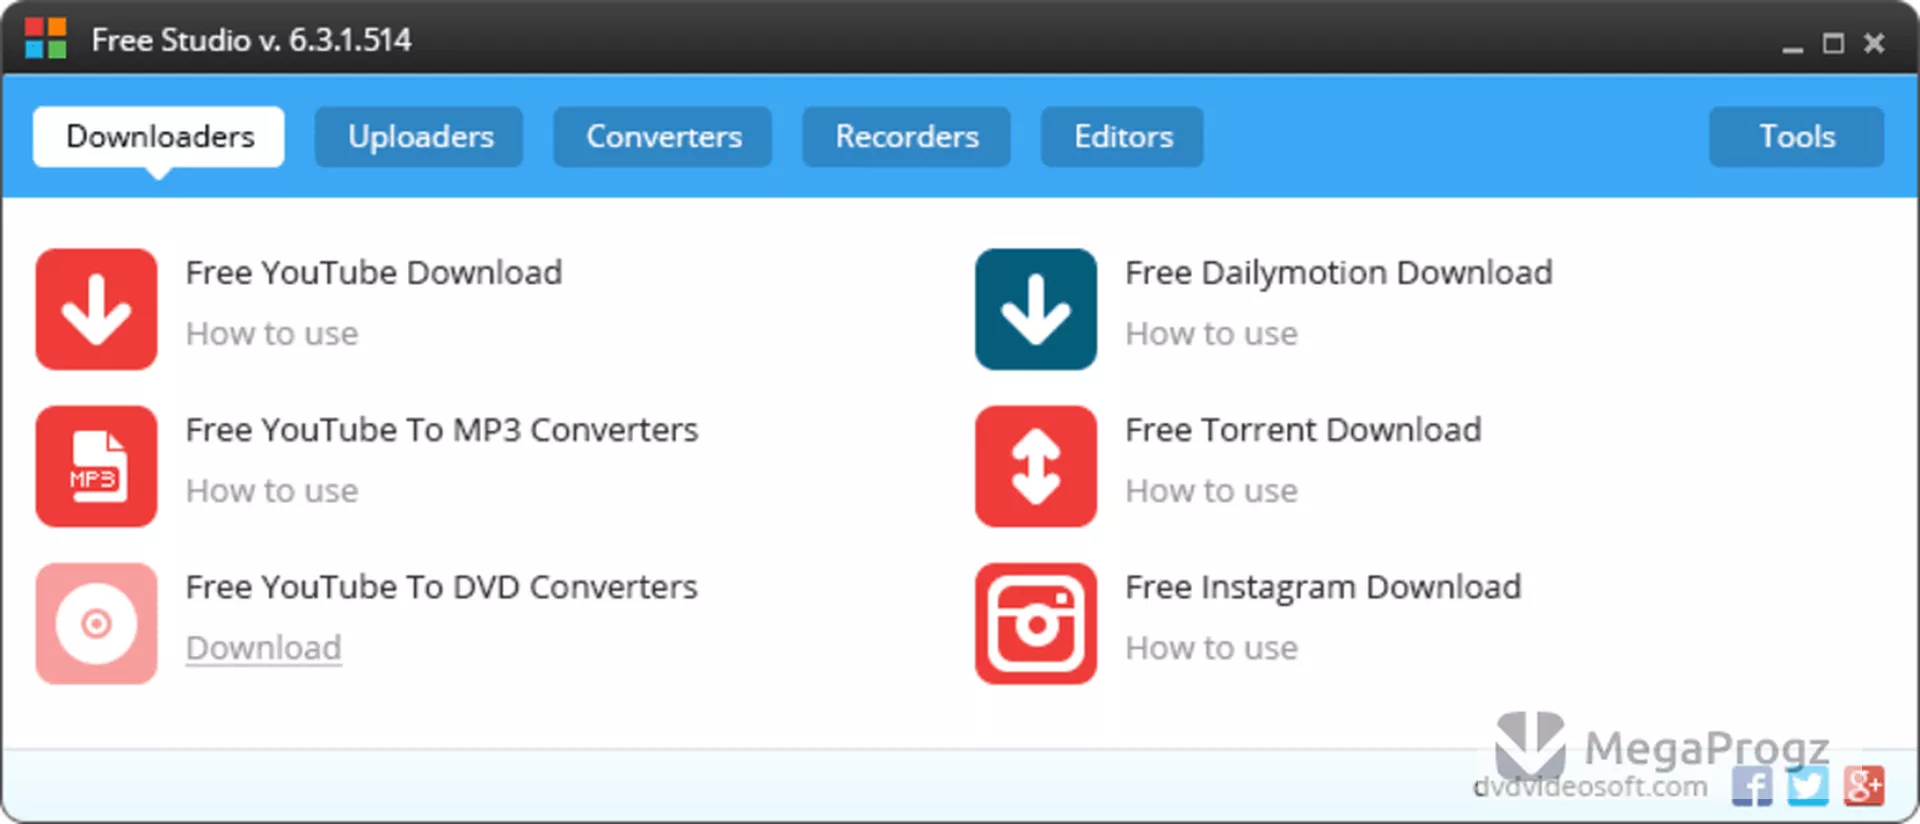Switch to the Uploaders tab
This screenshot has width=1920, height=824.
click(x=419, y=137)
